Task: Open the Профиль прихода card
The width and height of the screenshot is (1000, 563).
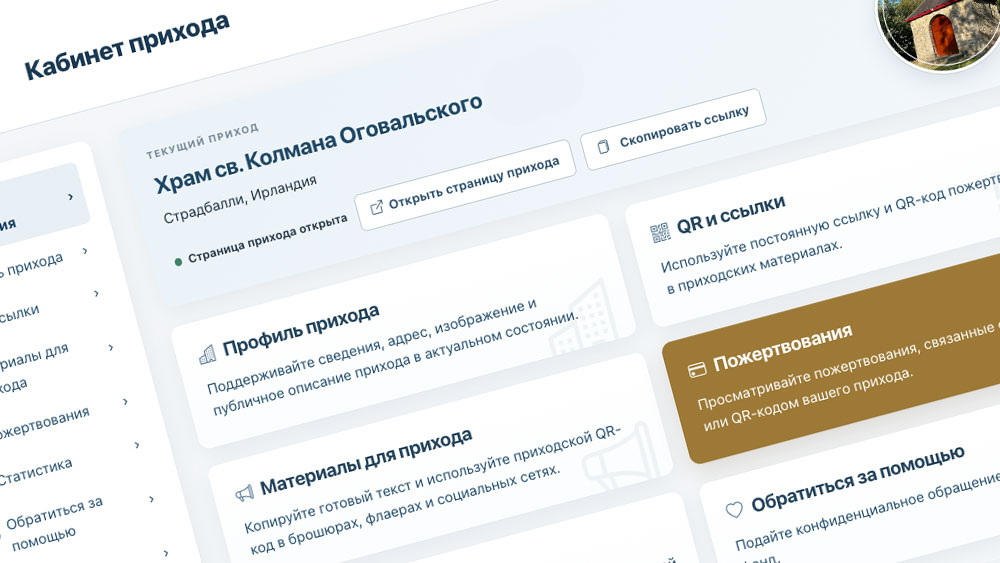Action: (403, 331)
